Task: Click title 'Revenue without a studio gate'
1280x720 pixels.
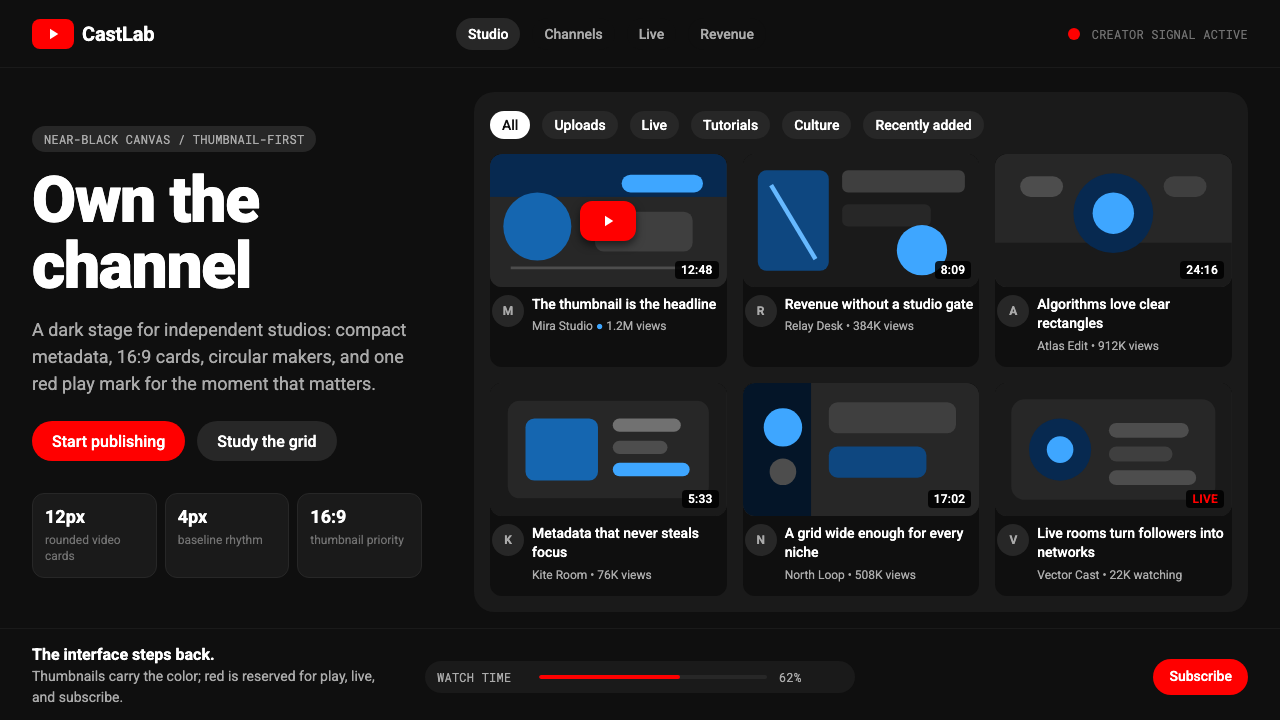Action: coord(879,304)
